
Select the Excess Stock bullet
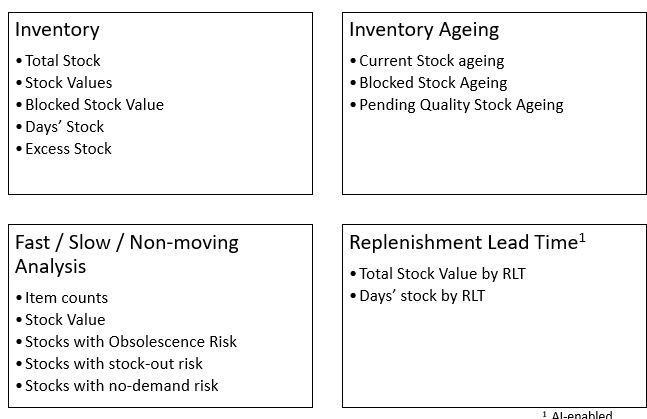click(x=68, y=149)
